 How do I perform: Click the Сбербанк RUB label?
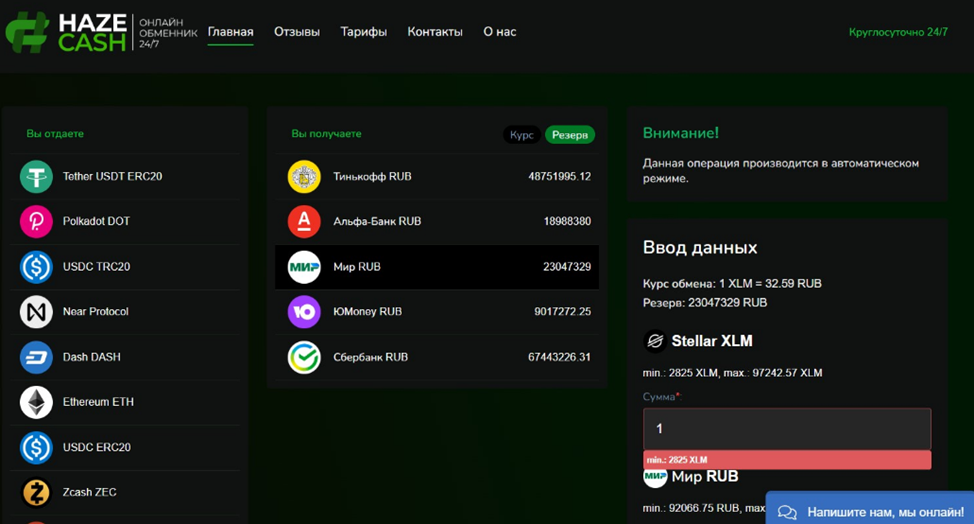pyautogui.click(x=370, y=357)
